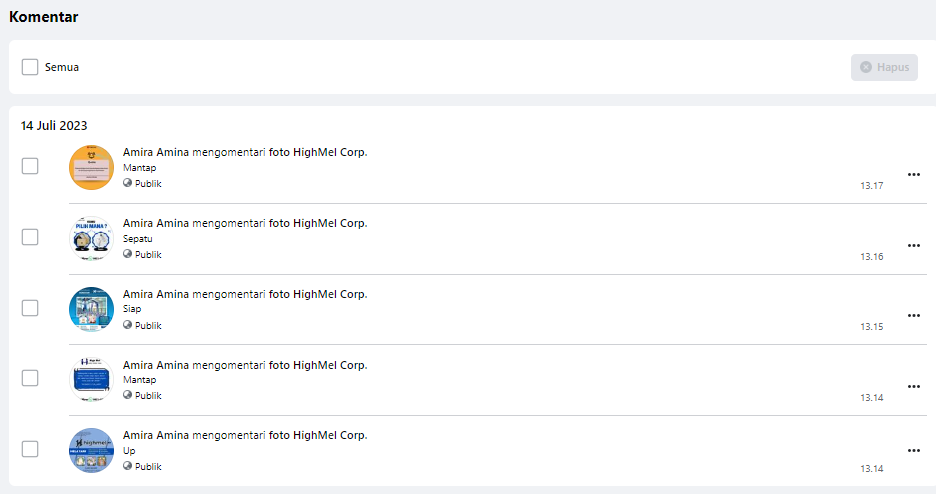
Task: Select checkbox beside the Siap comment
Action: coord(30,308)
